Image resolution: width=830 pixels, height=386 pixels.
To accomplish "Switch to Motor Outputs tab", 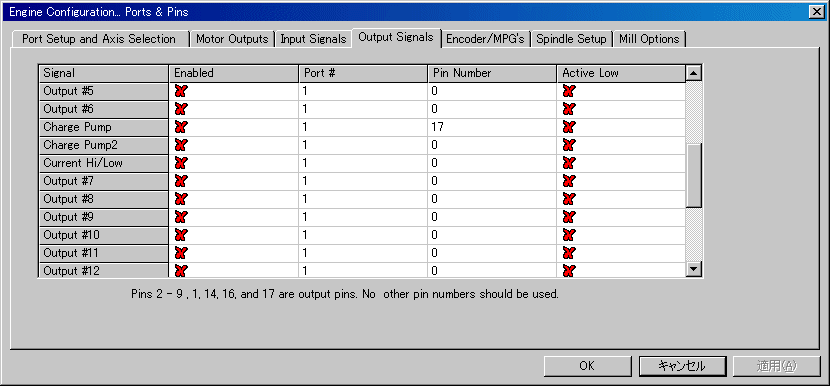I will (x=232, y=39).
